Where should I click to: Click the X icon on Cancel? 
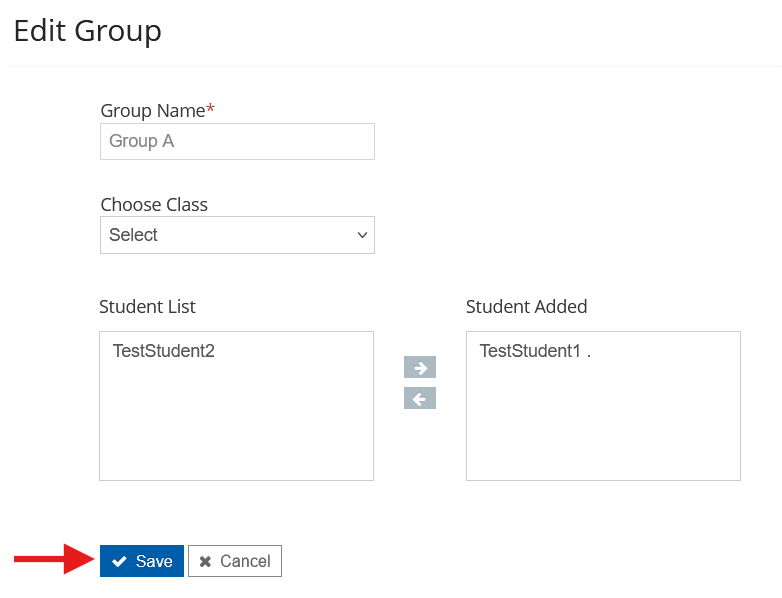pos(205,561)
